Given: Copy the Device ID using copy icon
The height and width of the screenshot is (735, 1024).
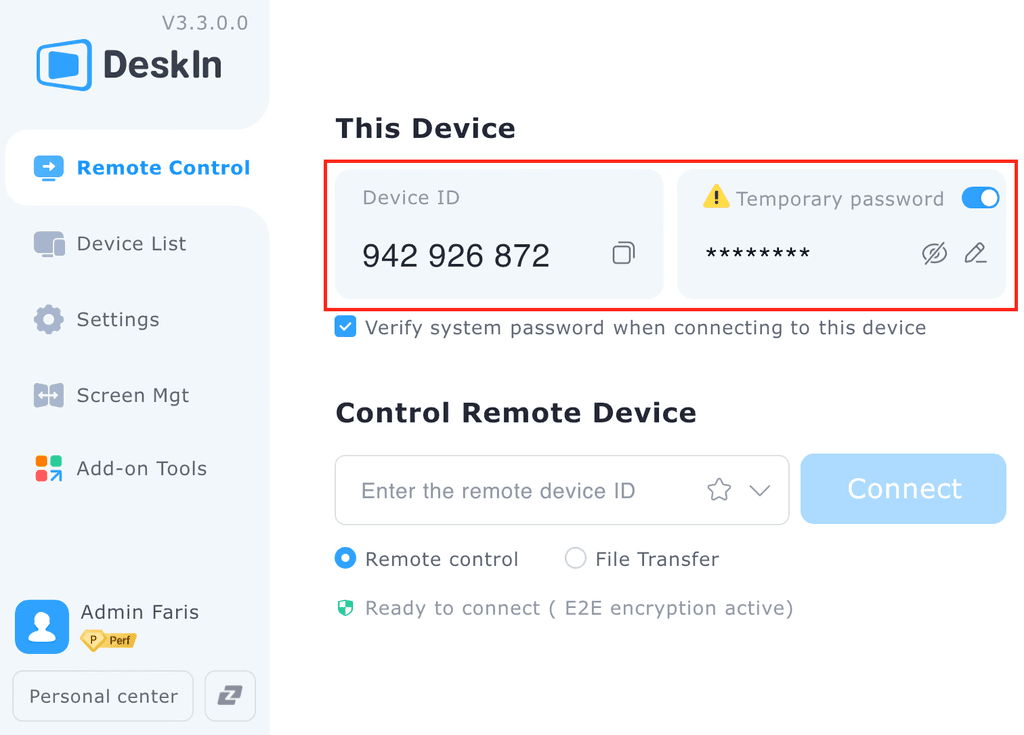Looking at the screenshot, I should click(622, 254).
